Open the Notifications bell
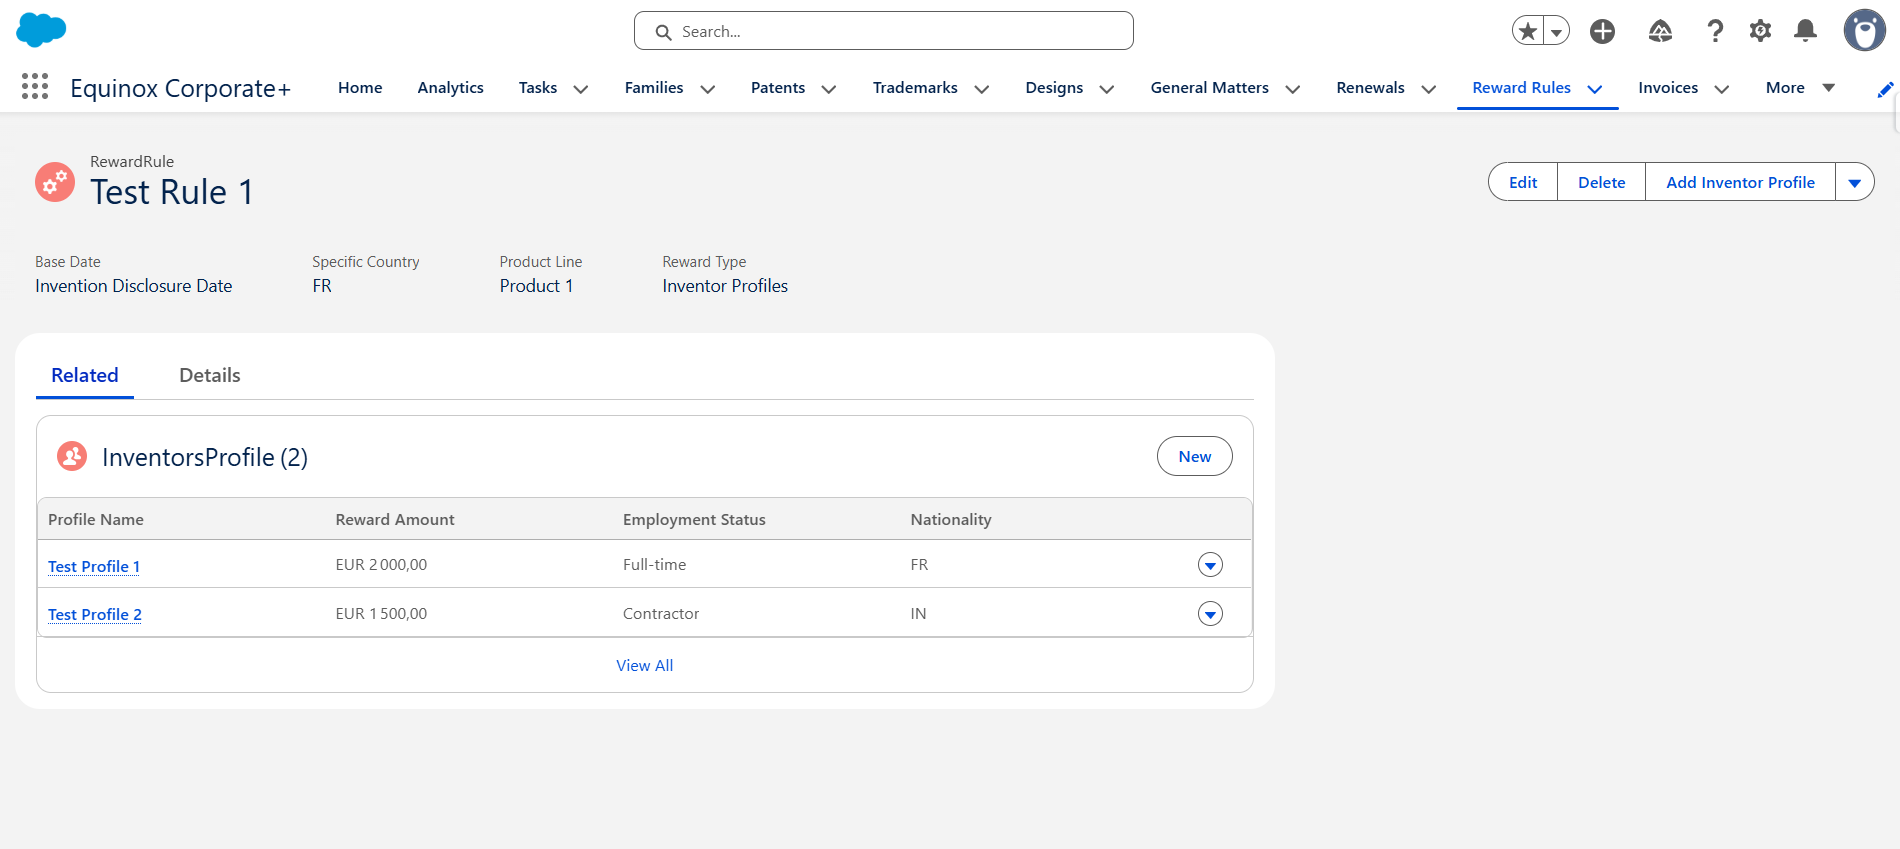 (1805, 31)
